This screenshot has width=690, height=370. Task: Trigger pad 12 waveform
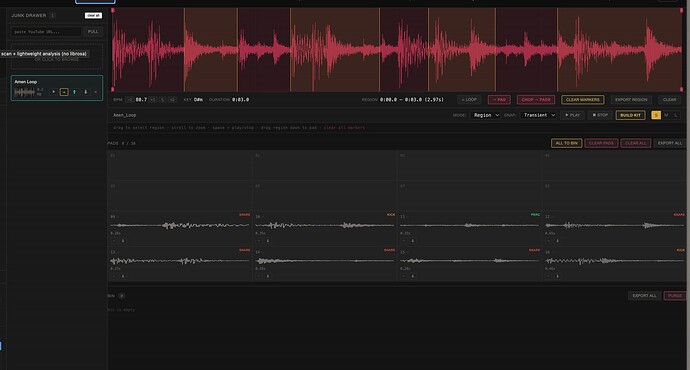point(614,225)
